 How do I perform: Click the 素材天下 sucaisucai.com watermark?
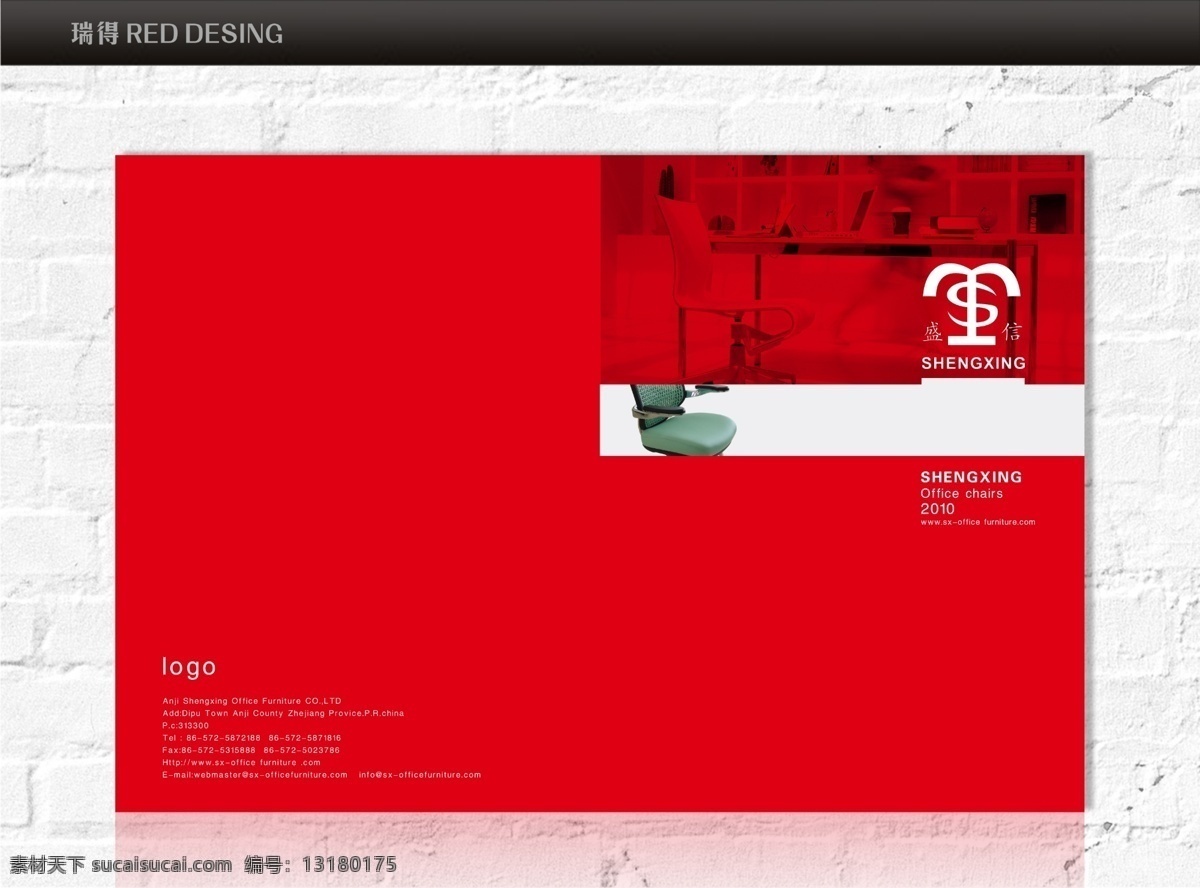tap(122, 865)
